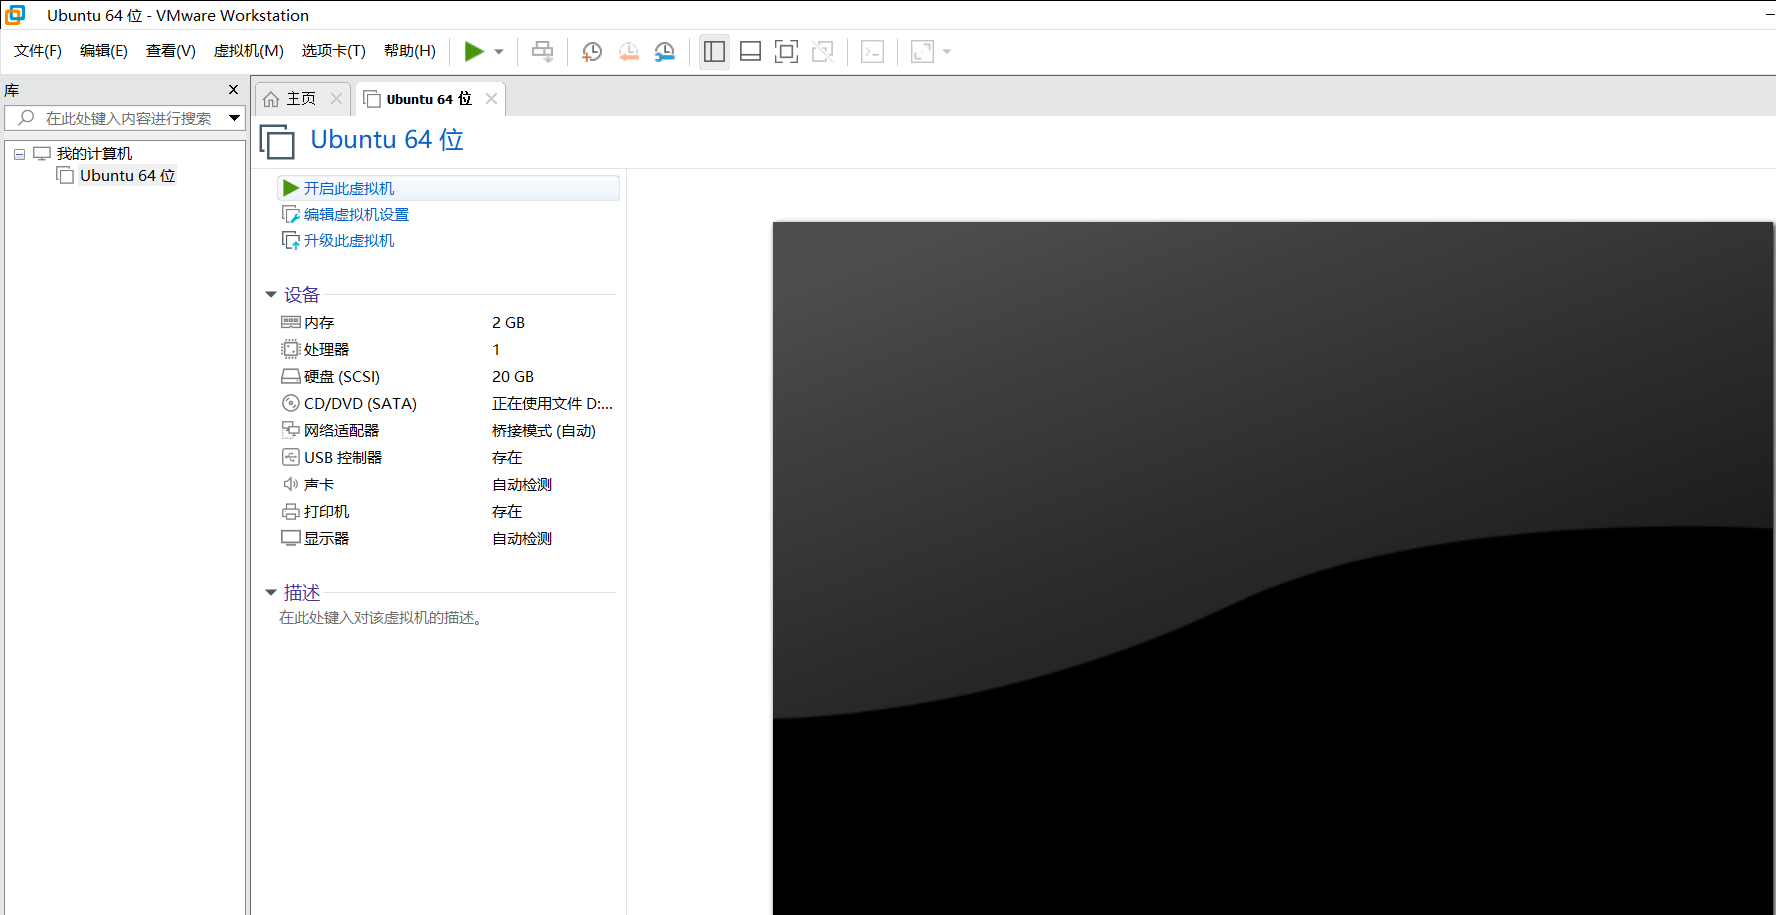Click the description field 在此处键入对该虚拟机的描述

382,618
